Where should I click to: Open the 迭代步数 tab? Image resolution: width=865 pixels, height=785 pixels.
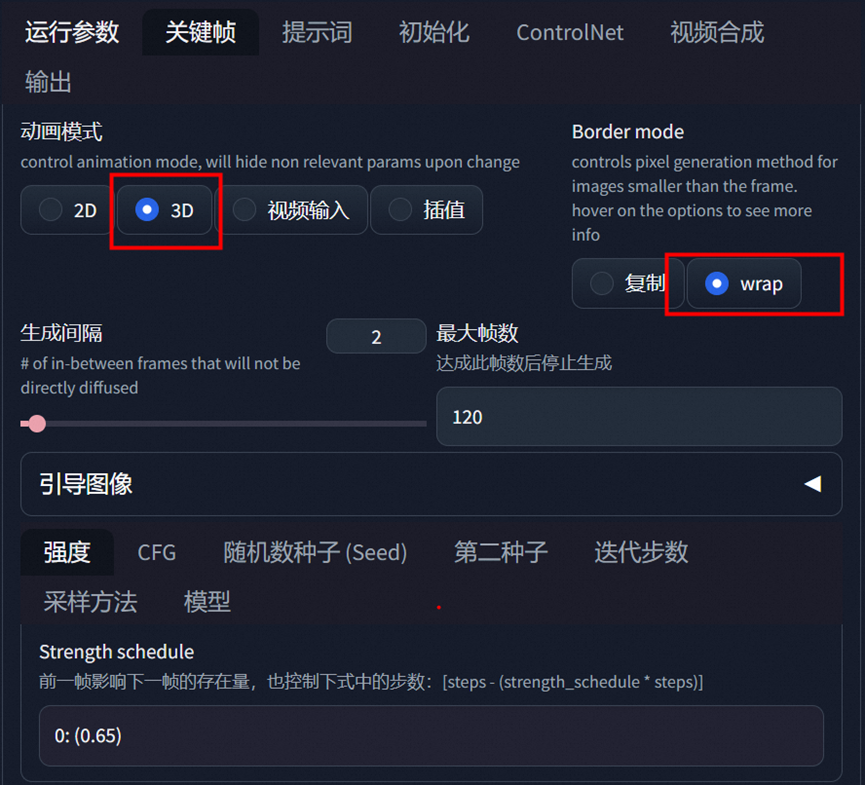(x=641, y=552)
